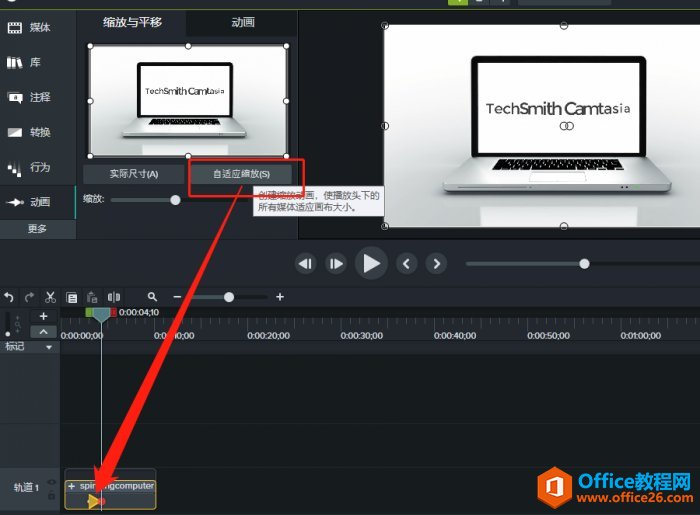Switch to the 动画 tab at top
Viewport: 700px width, 515px height.
(242, 21)
